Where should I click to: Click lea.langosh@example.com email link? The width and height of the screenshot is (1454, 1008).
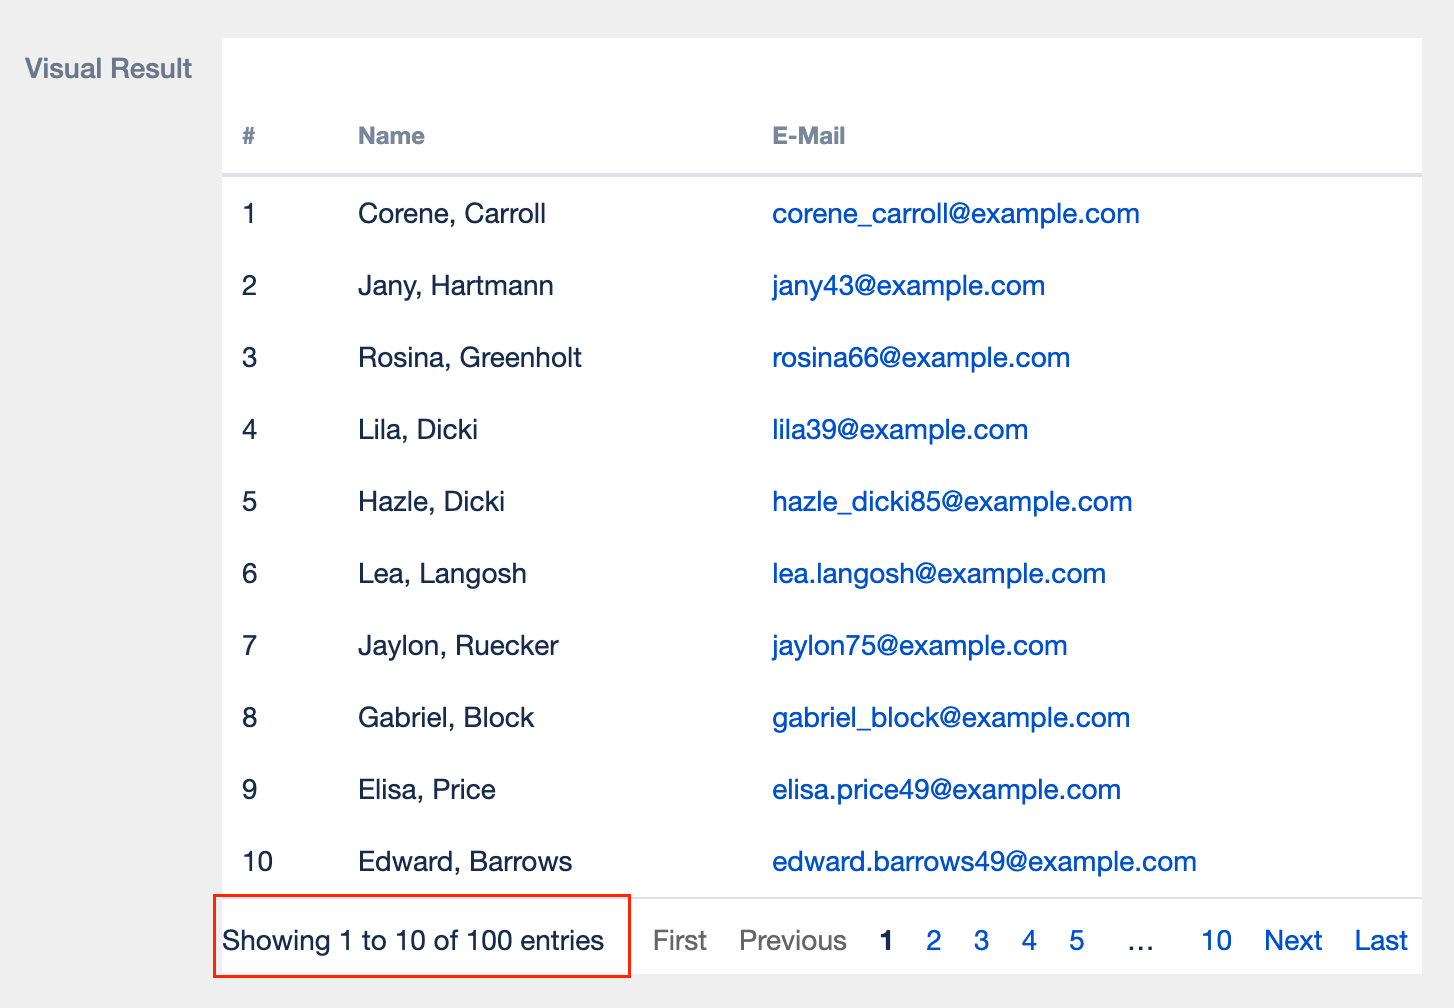coord(938,574)
